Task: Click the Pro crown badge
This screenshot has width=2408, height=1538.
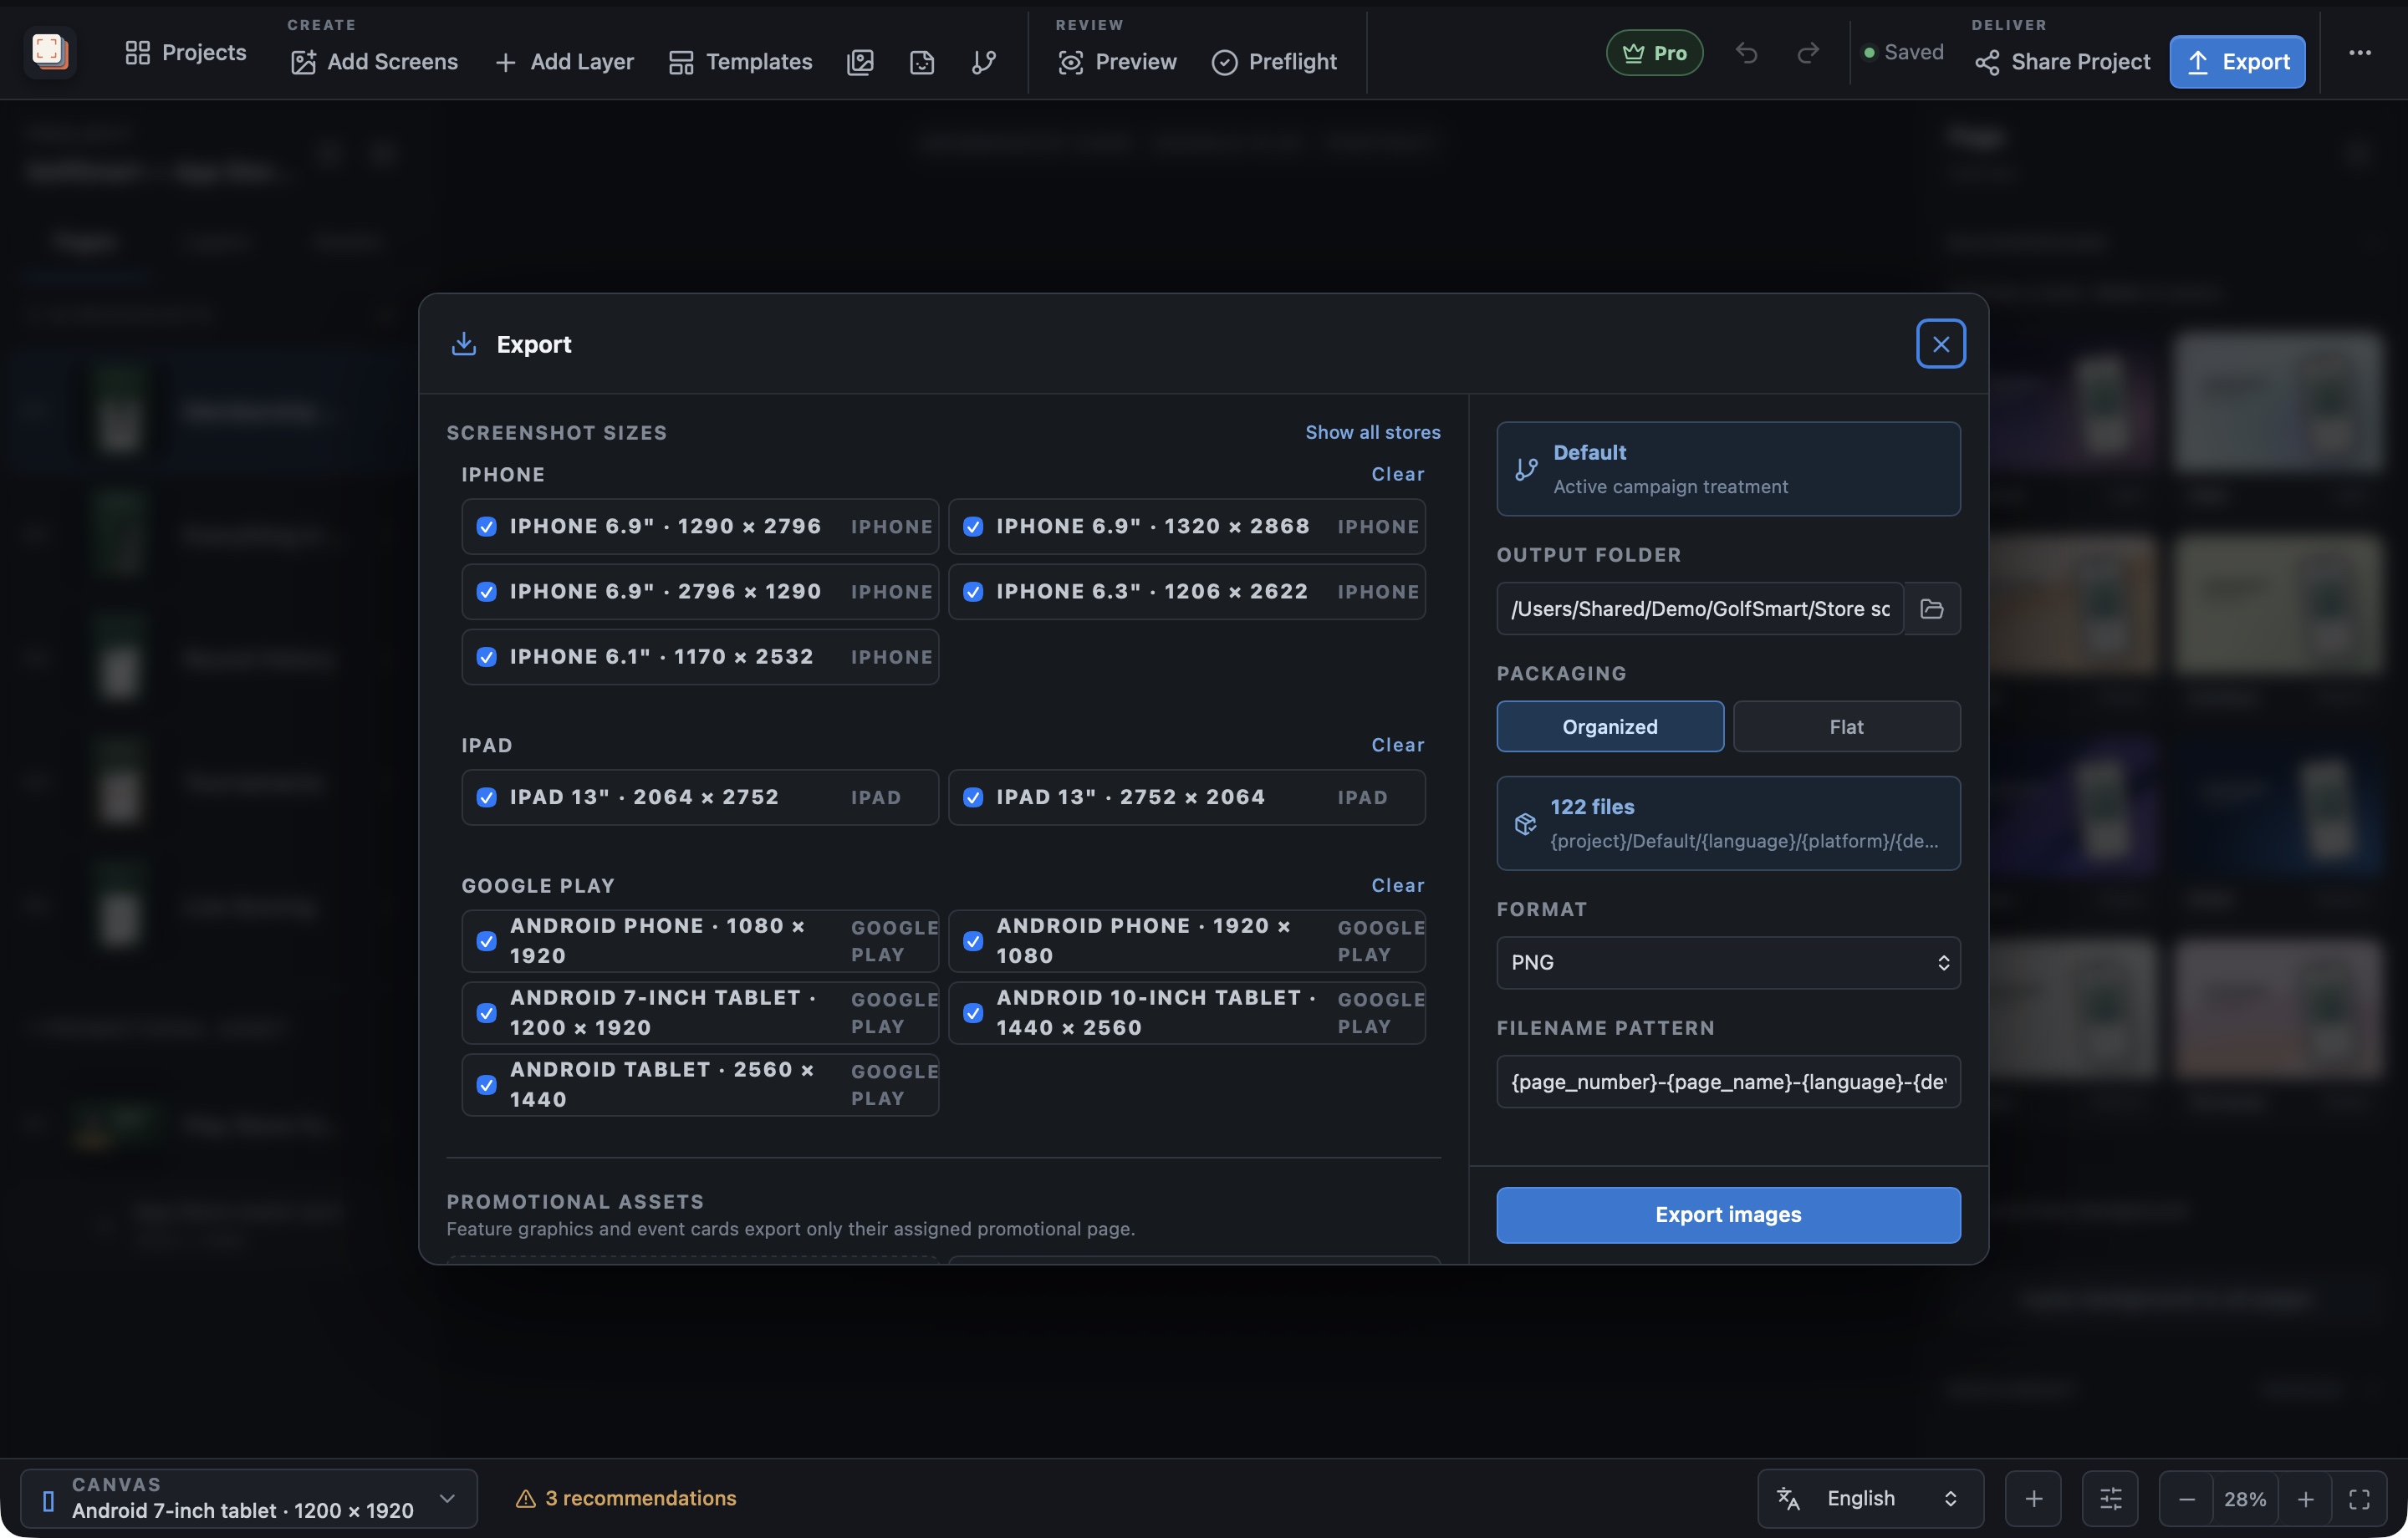Action: tap(1654, 52)
